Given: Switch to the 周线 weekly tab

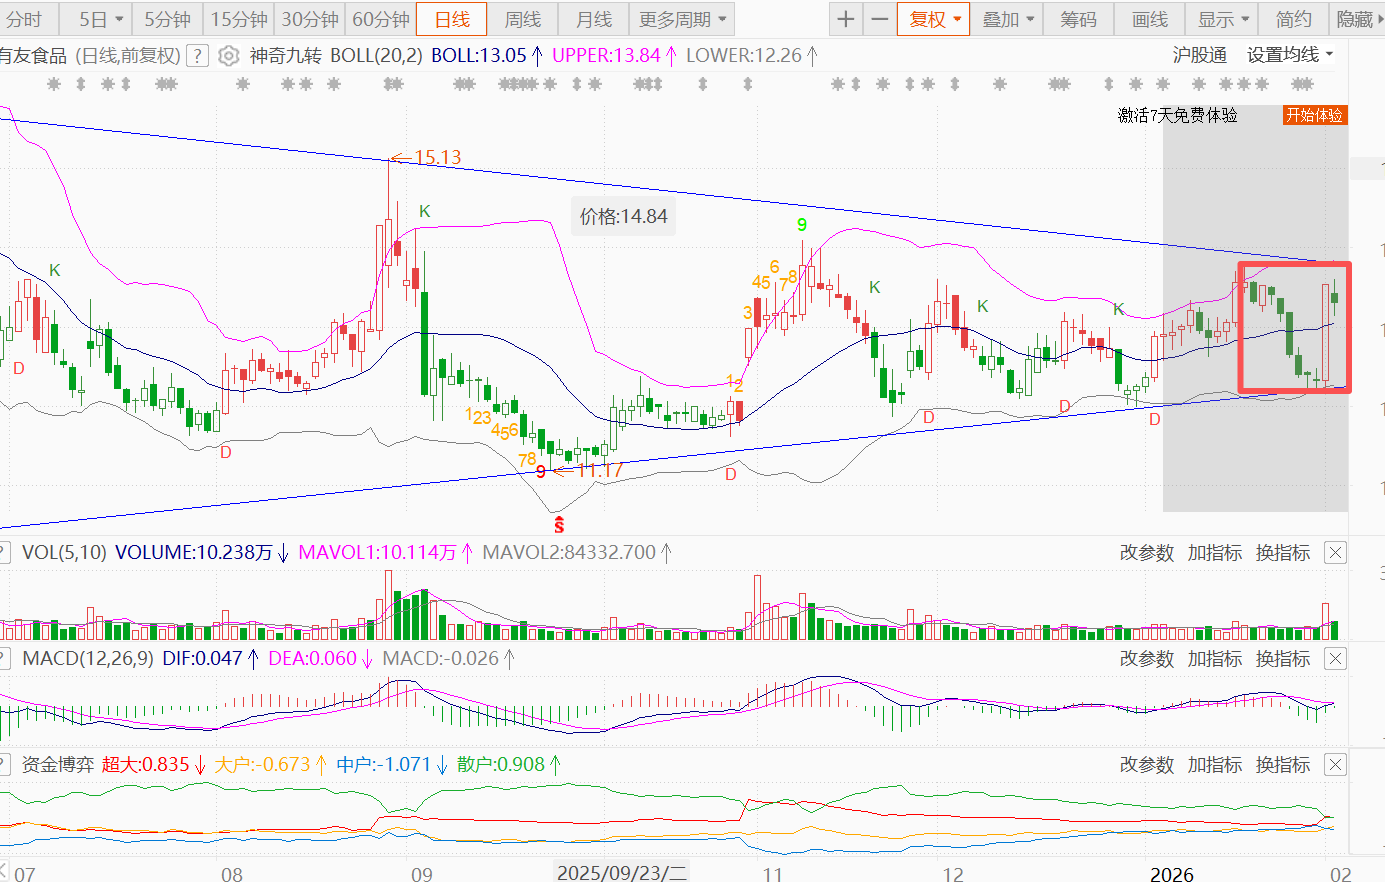Looking at the screenshot, I should pos(523,19).
